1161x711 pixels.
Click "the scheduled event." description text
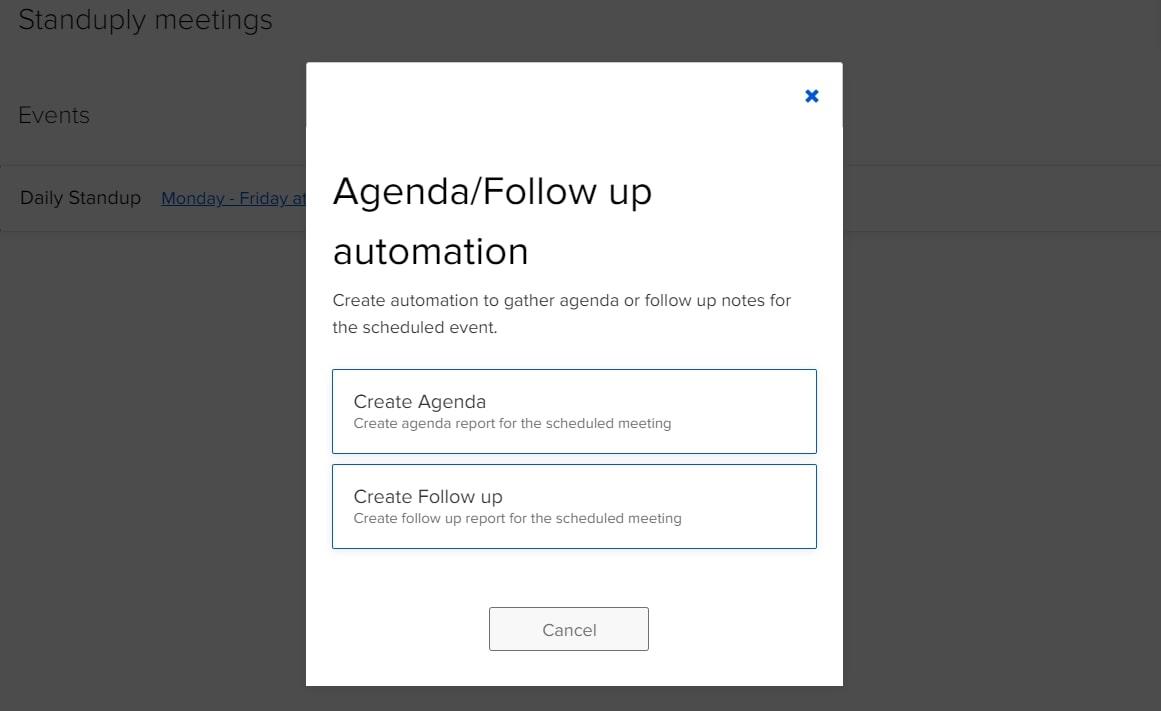tap(414, 327)
